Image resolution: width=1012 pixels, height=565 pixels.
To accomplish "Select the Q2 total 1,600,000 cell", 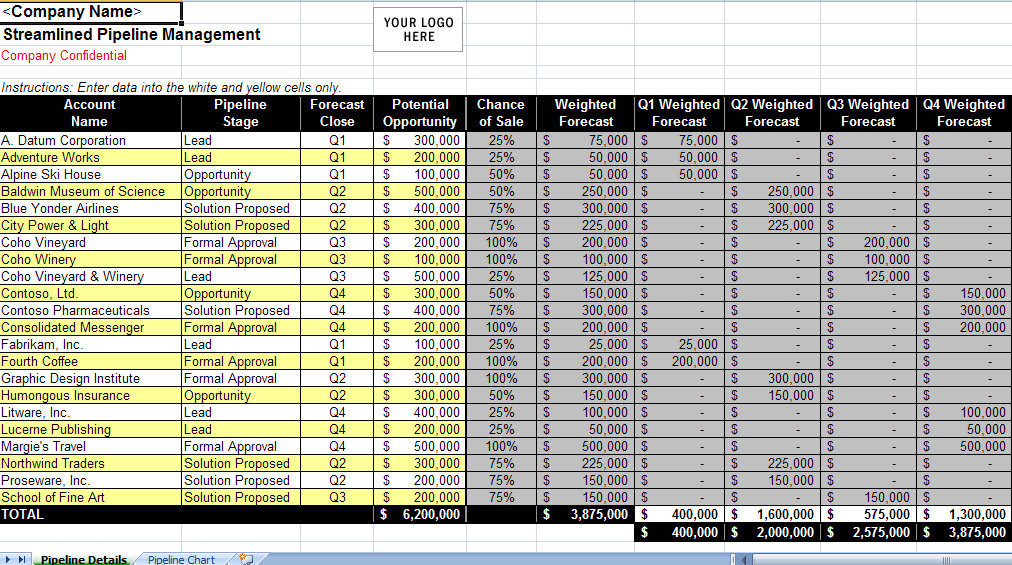I will click(772, 515).
